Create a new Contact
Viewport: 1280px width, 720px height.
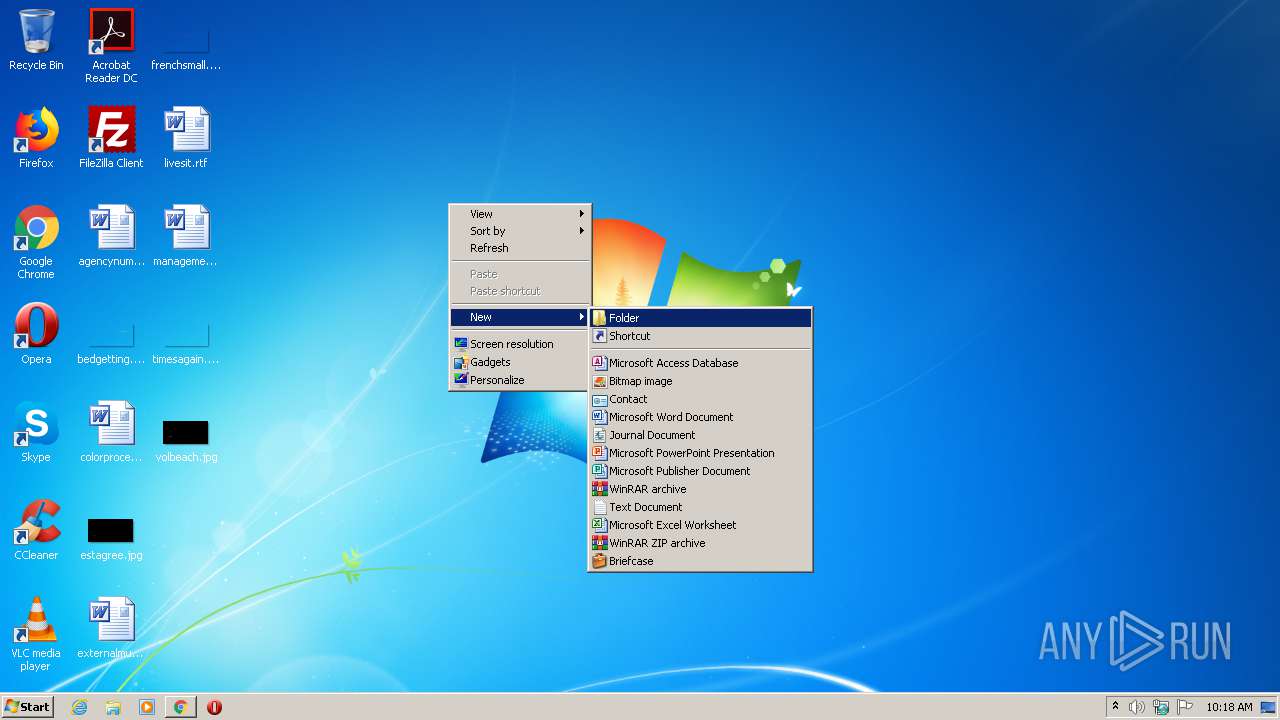(x=700, y=399)
